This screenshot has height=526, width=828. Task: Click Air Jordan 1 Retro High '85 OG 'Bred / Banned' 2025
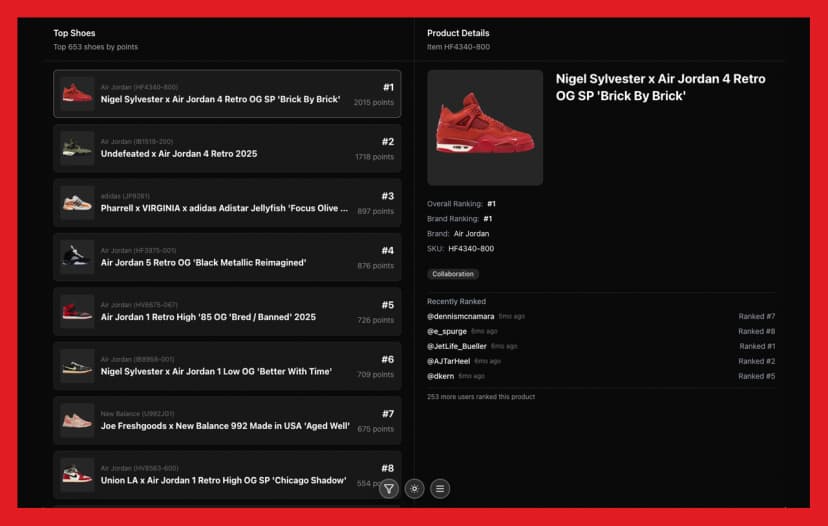[x=227, y=312]
